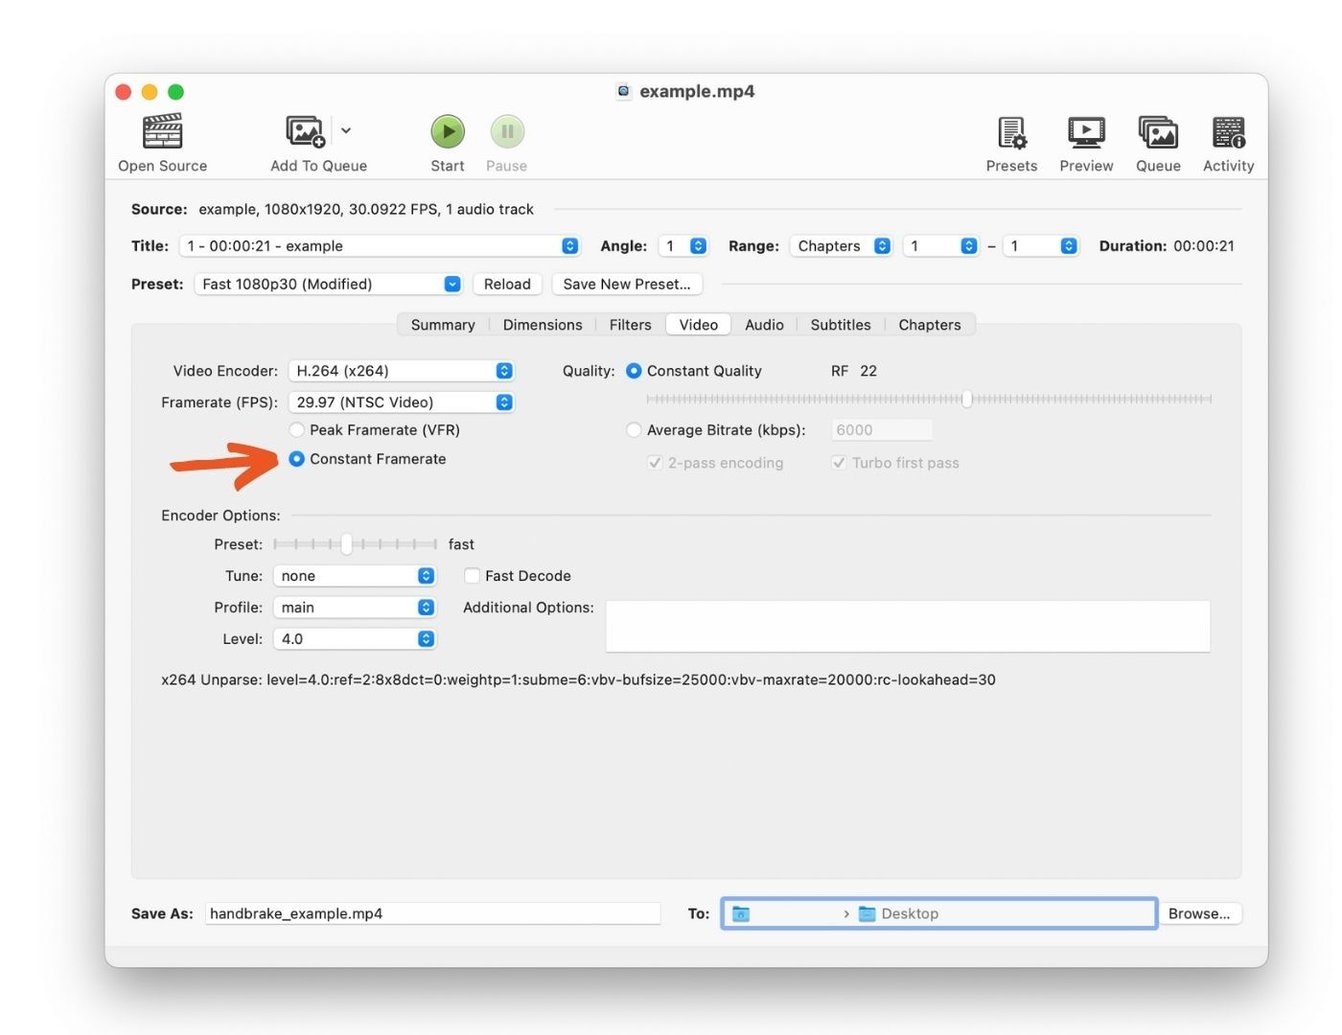1342x1035 pixels.
Task: Select the Constant Framerate radio button
Action: 297,459
